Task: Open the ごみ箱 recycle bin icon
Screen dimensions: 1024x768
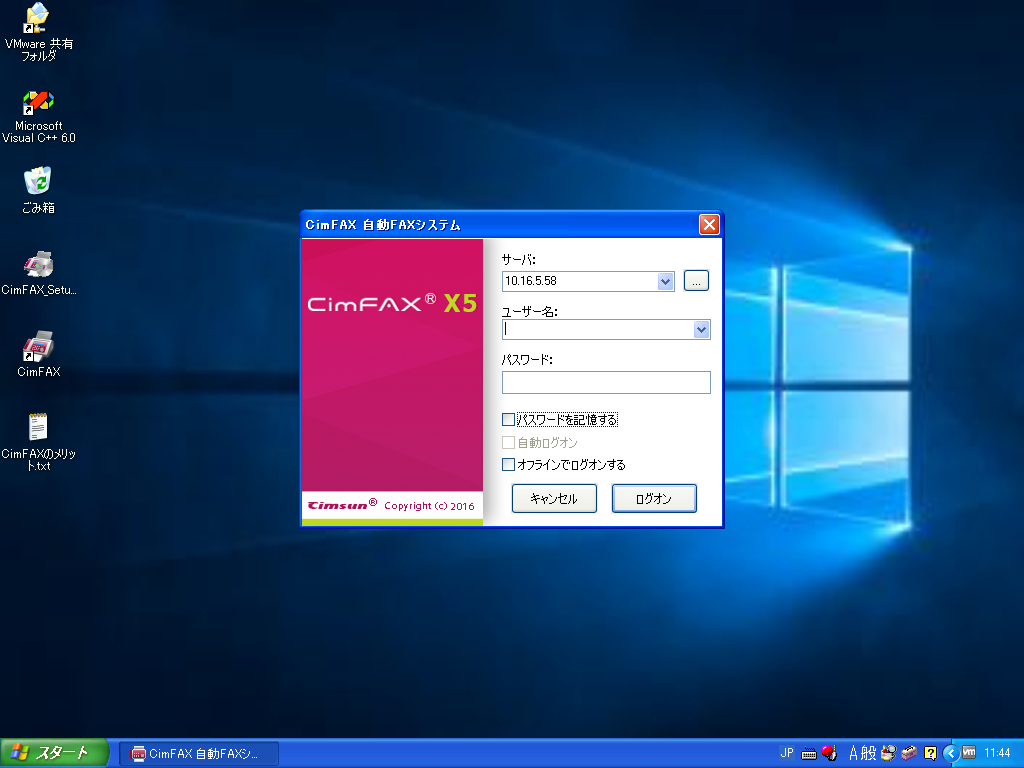Action: click(39, 191)
